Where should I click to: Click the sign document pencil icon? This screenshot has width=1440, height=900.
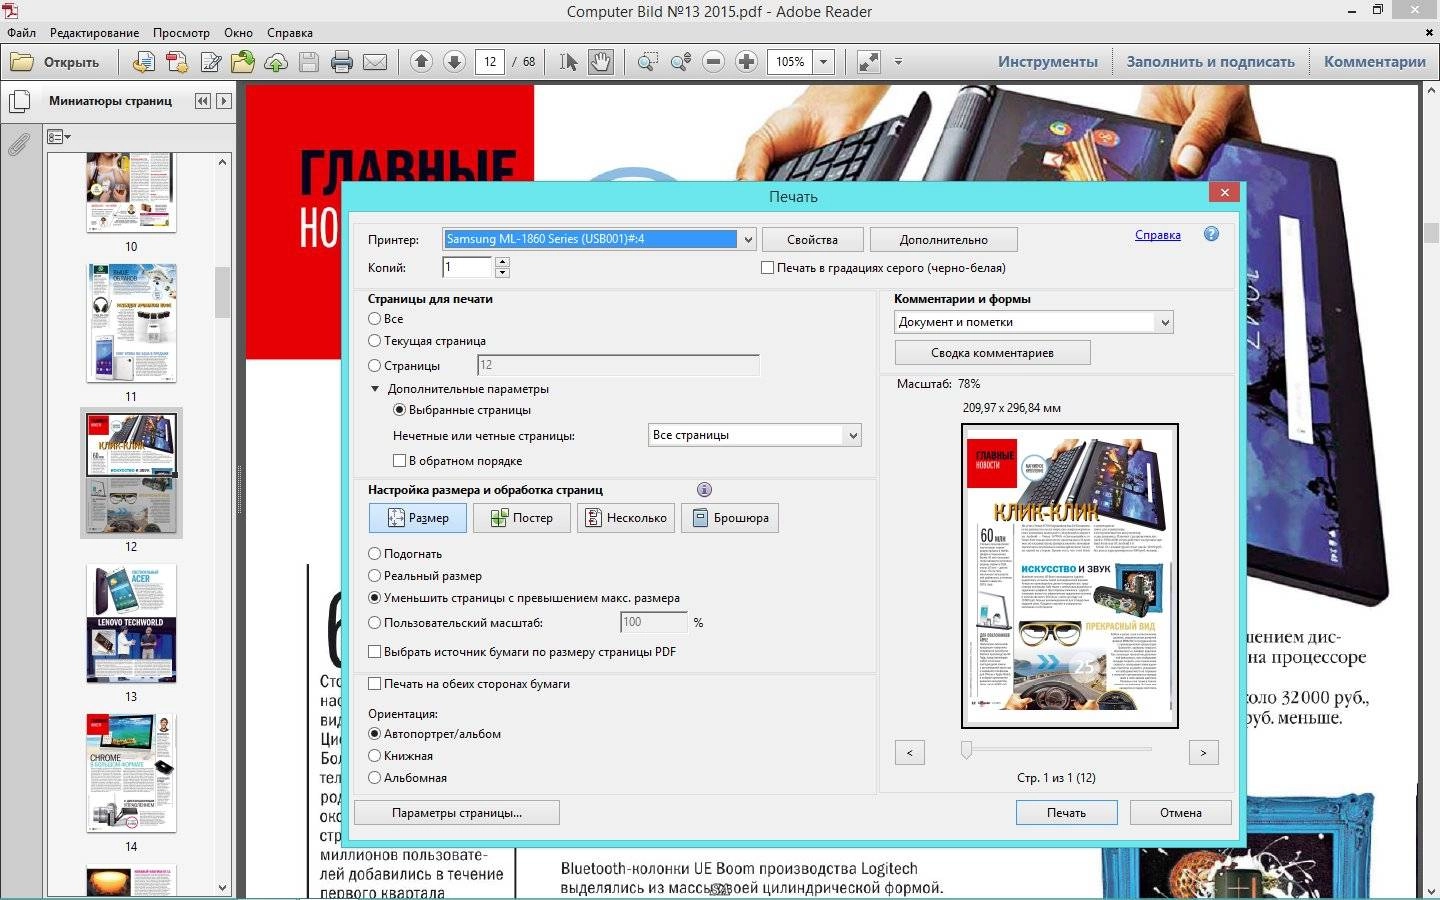click(210, 62)
